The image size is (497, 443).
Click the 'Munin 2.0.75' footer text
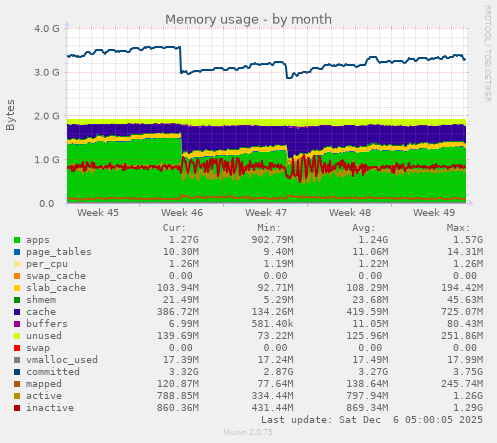[x=248, y=432]
